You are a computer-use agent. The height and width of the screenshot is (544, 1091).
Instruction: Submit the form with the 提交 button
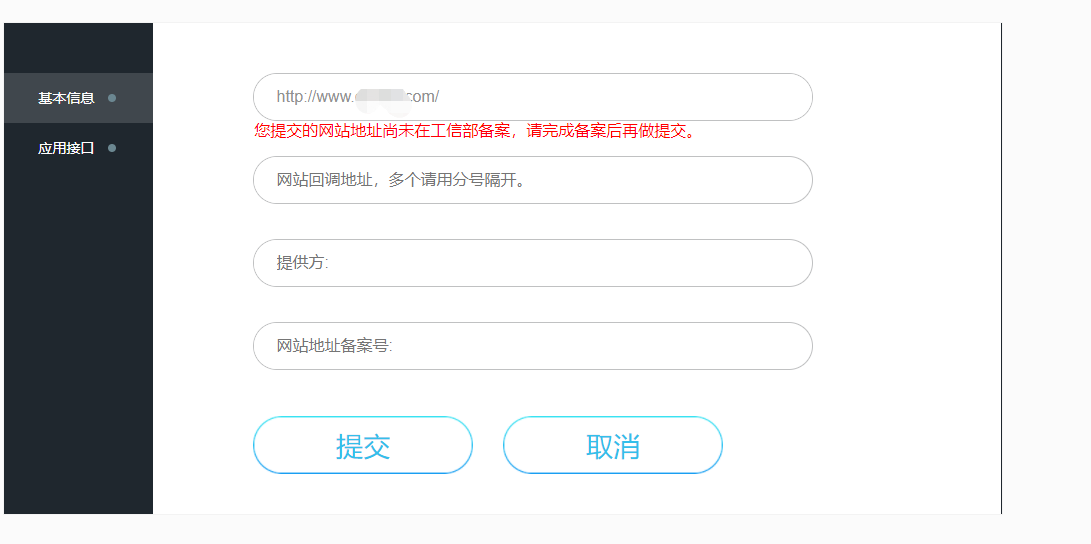(x=362, y=445)
